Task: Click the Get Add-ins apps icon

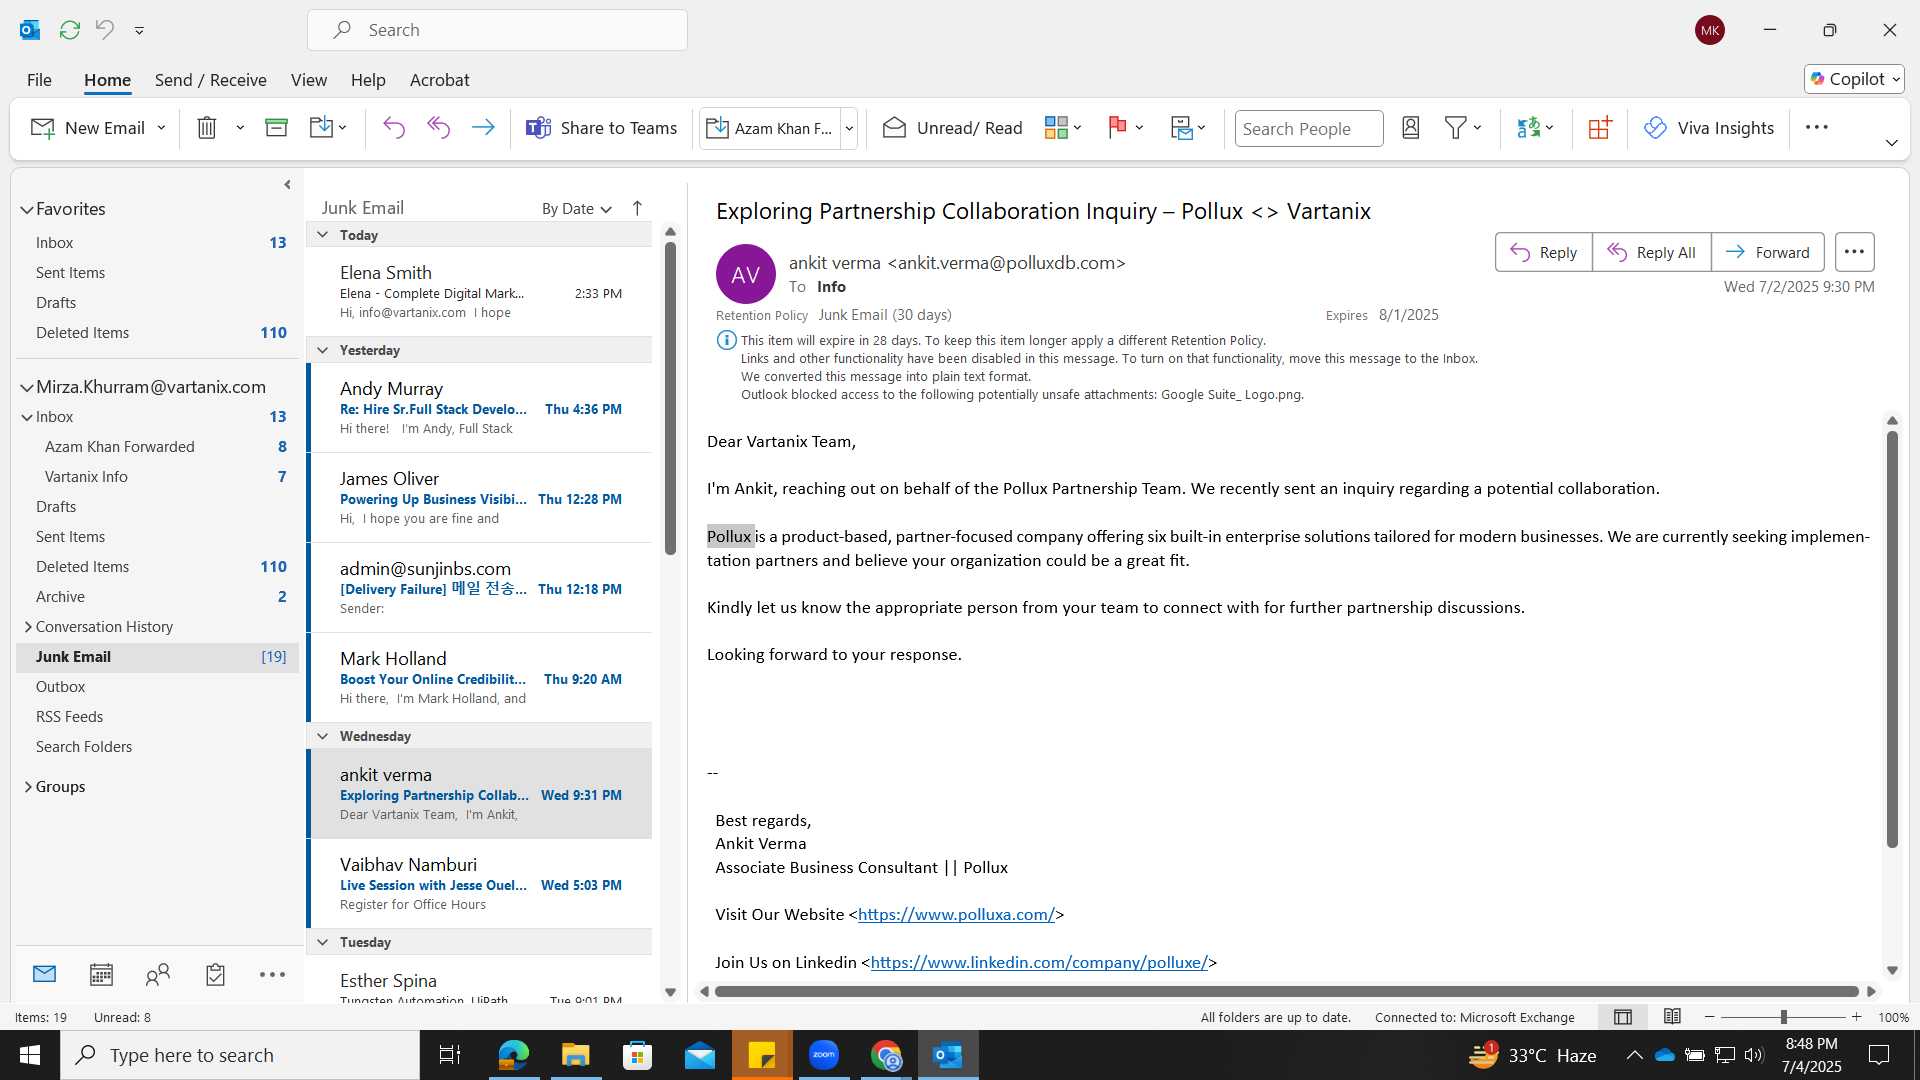Action: click(1600, 128)
